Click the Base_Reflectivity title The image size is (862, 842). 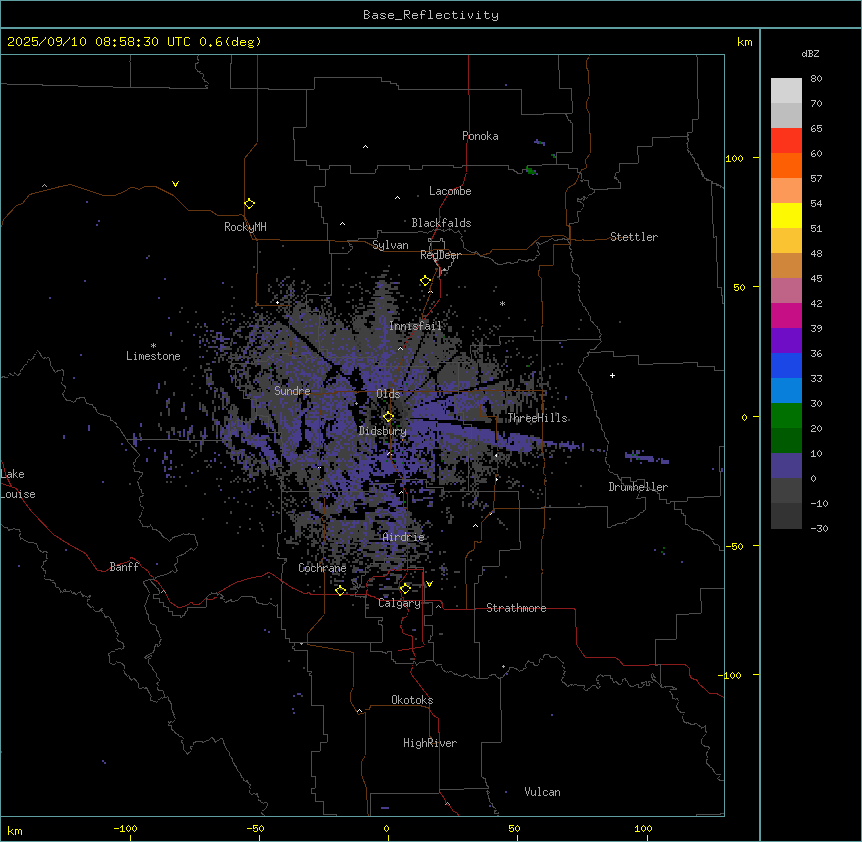[431, 15]
